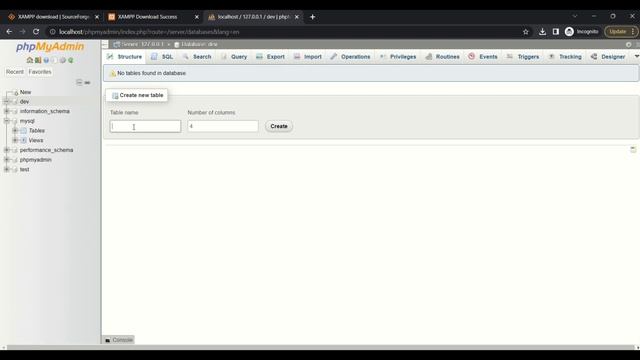The image size is (640, 360).
Task: Click the link with main panel icon
Action: pos(87,82)
